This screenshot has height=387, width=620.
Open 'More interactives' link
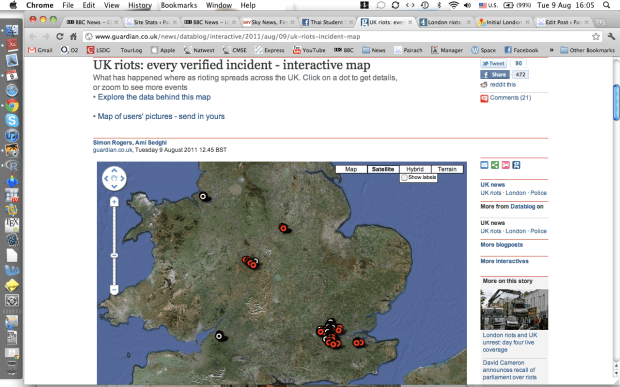coord(504,261)
